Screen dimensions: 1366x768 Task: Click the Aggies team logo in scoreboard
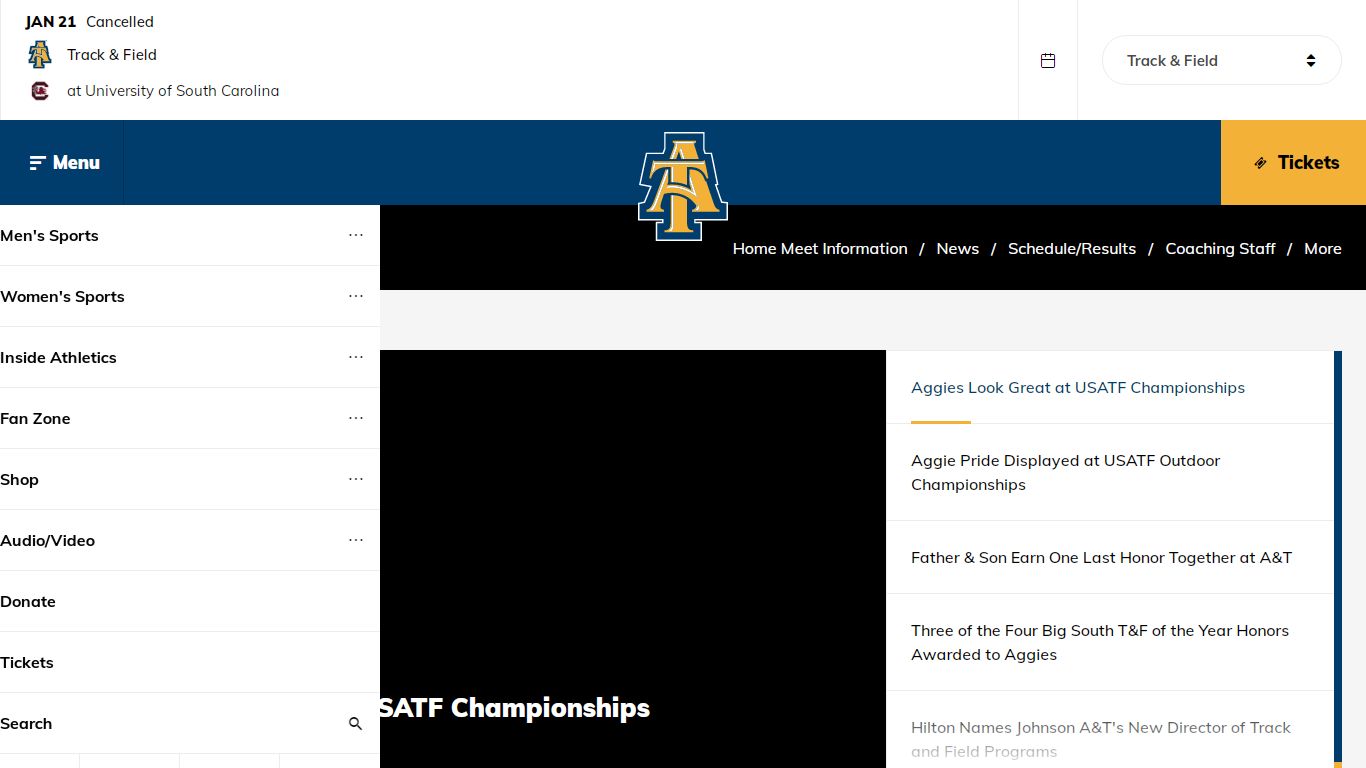pos(39,54)
